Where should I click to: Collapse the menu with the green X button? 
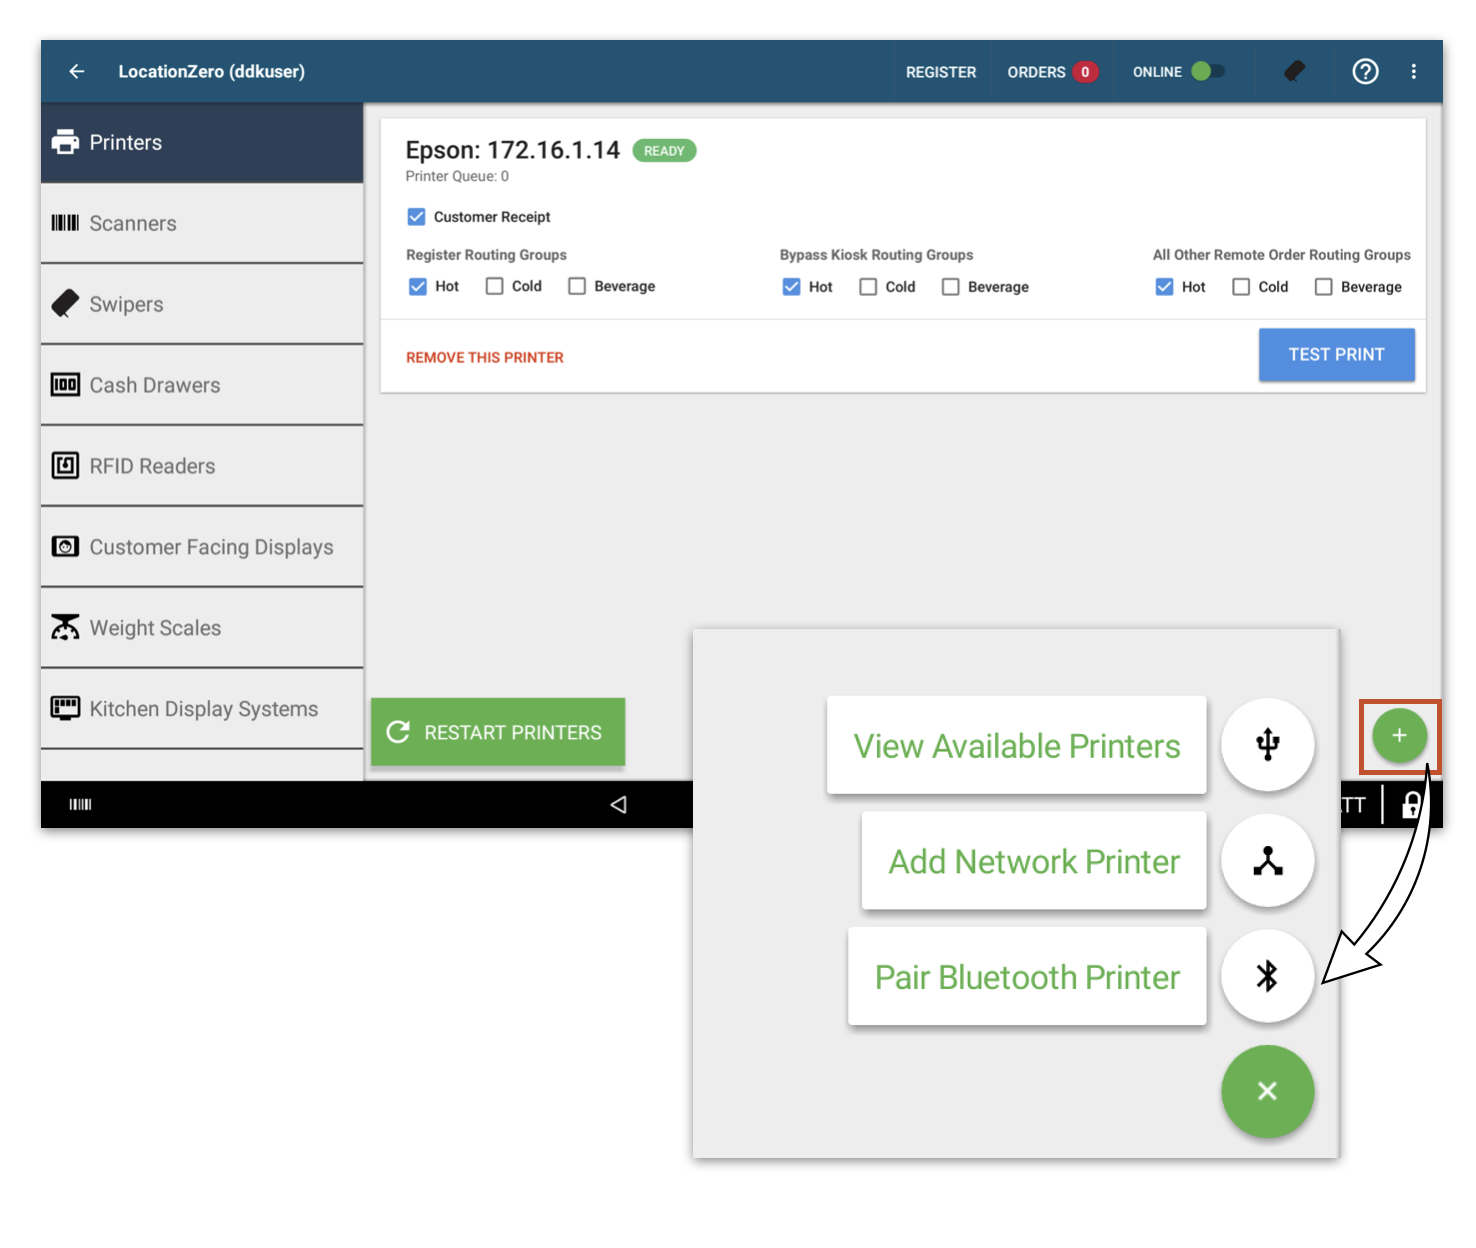pyautogui.click(x=1267, y=1092)
